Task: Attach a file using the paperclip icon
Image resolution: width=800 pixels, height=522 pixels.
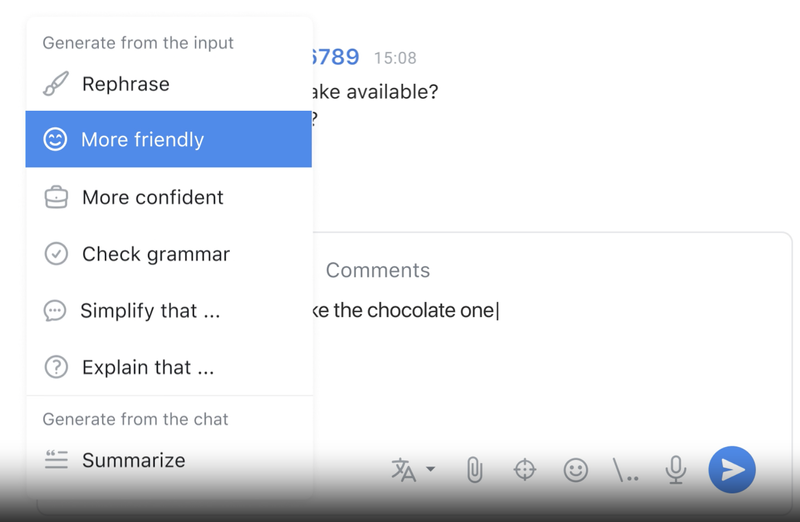Action: 475,469
